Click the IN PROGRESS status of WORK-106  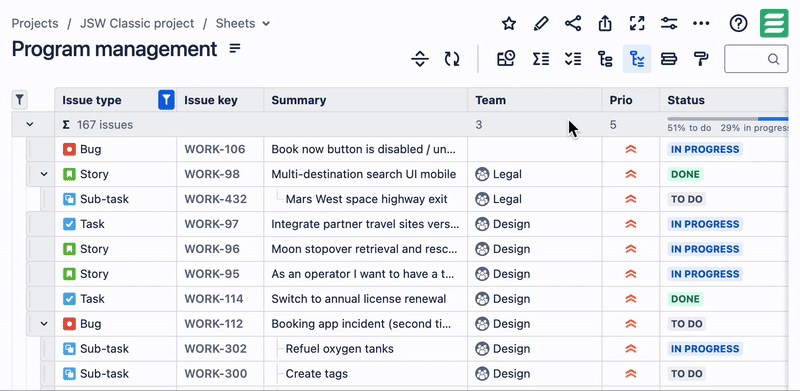click(x=705, y=150)
